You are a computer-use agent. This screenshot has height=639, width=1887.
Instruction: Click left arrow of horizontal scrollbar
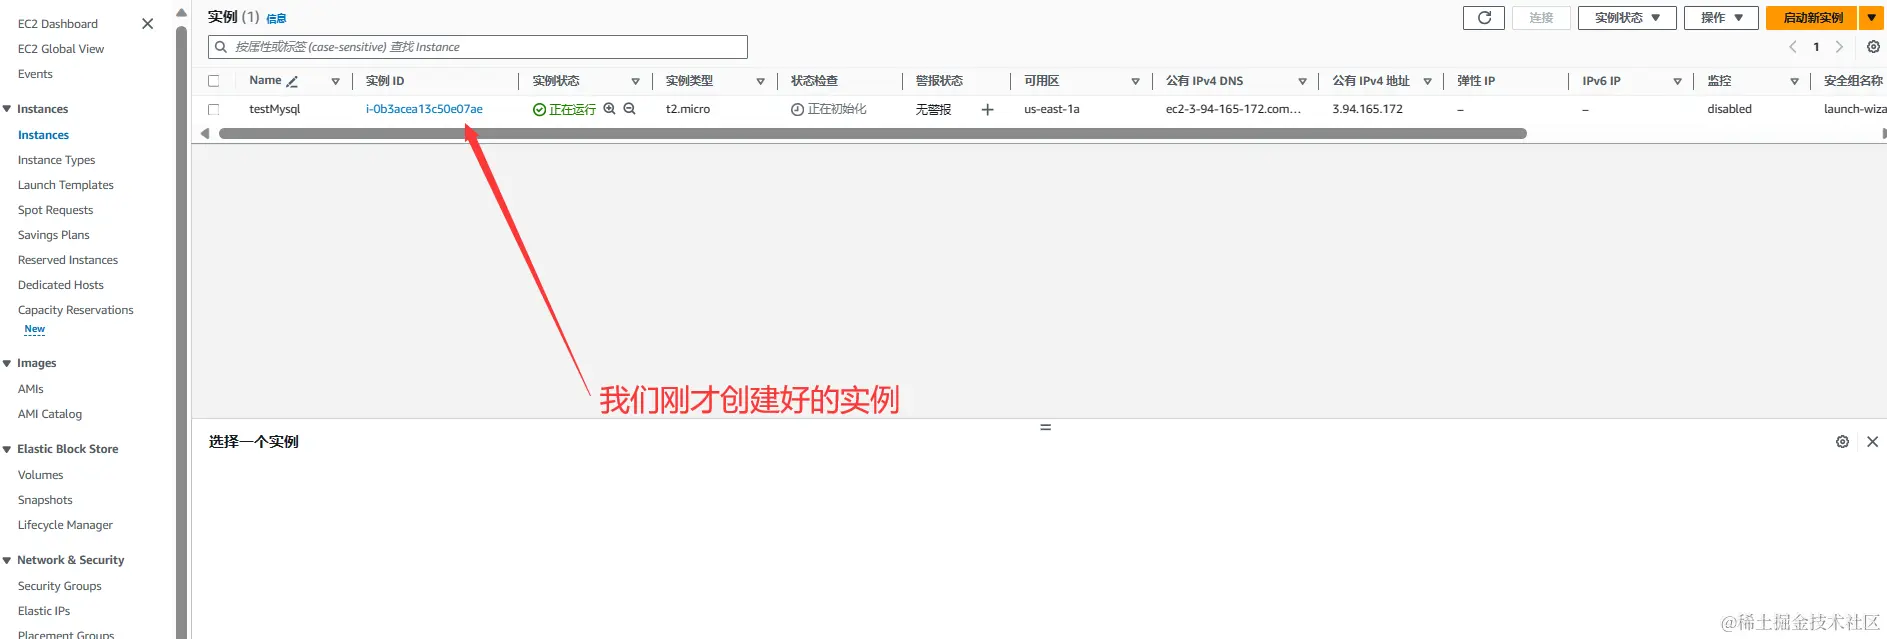tap(205, 133)
